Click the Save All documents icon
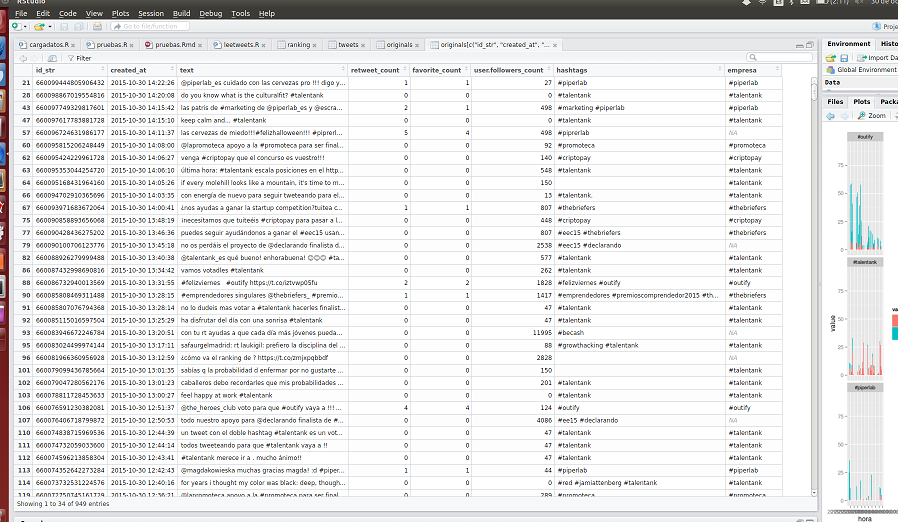This screenshot has width=898, height=522. coord(79,26)
